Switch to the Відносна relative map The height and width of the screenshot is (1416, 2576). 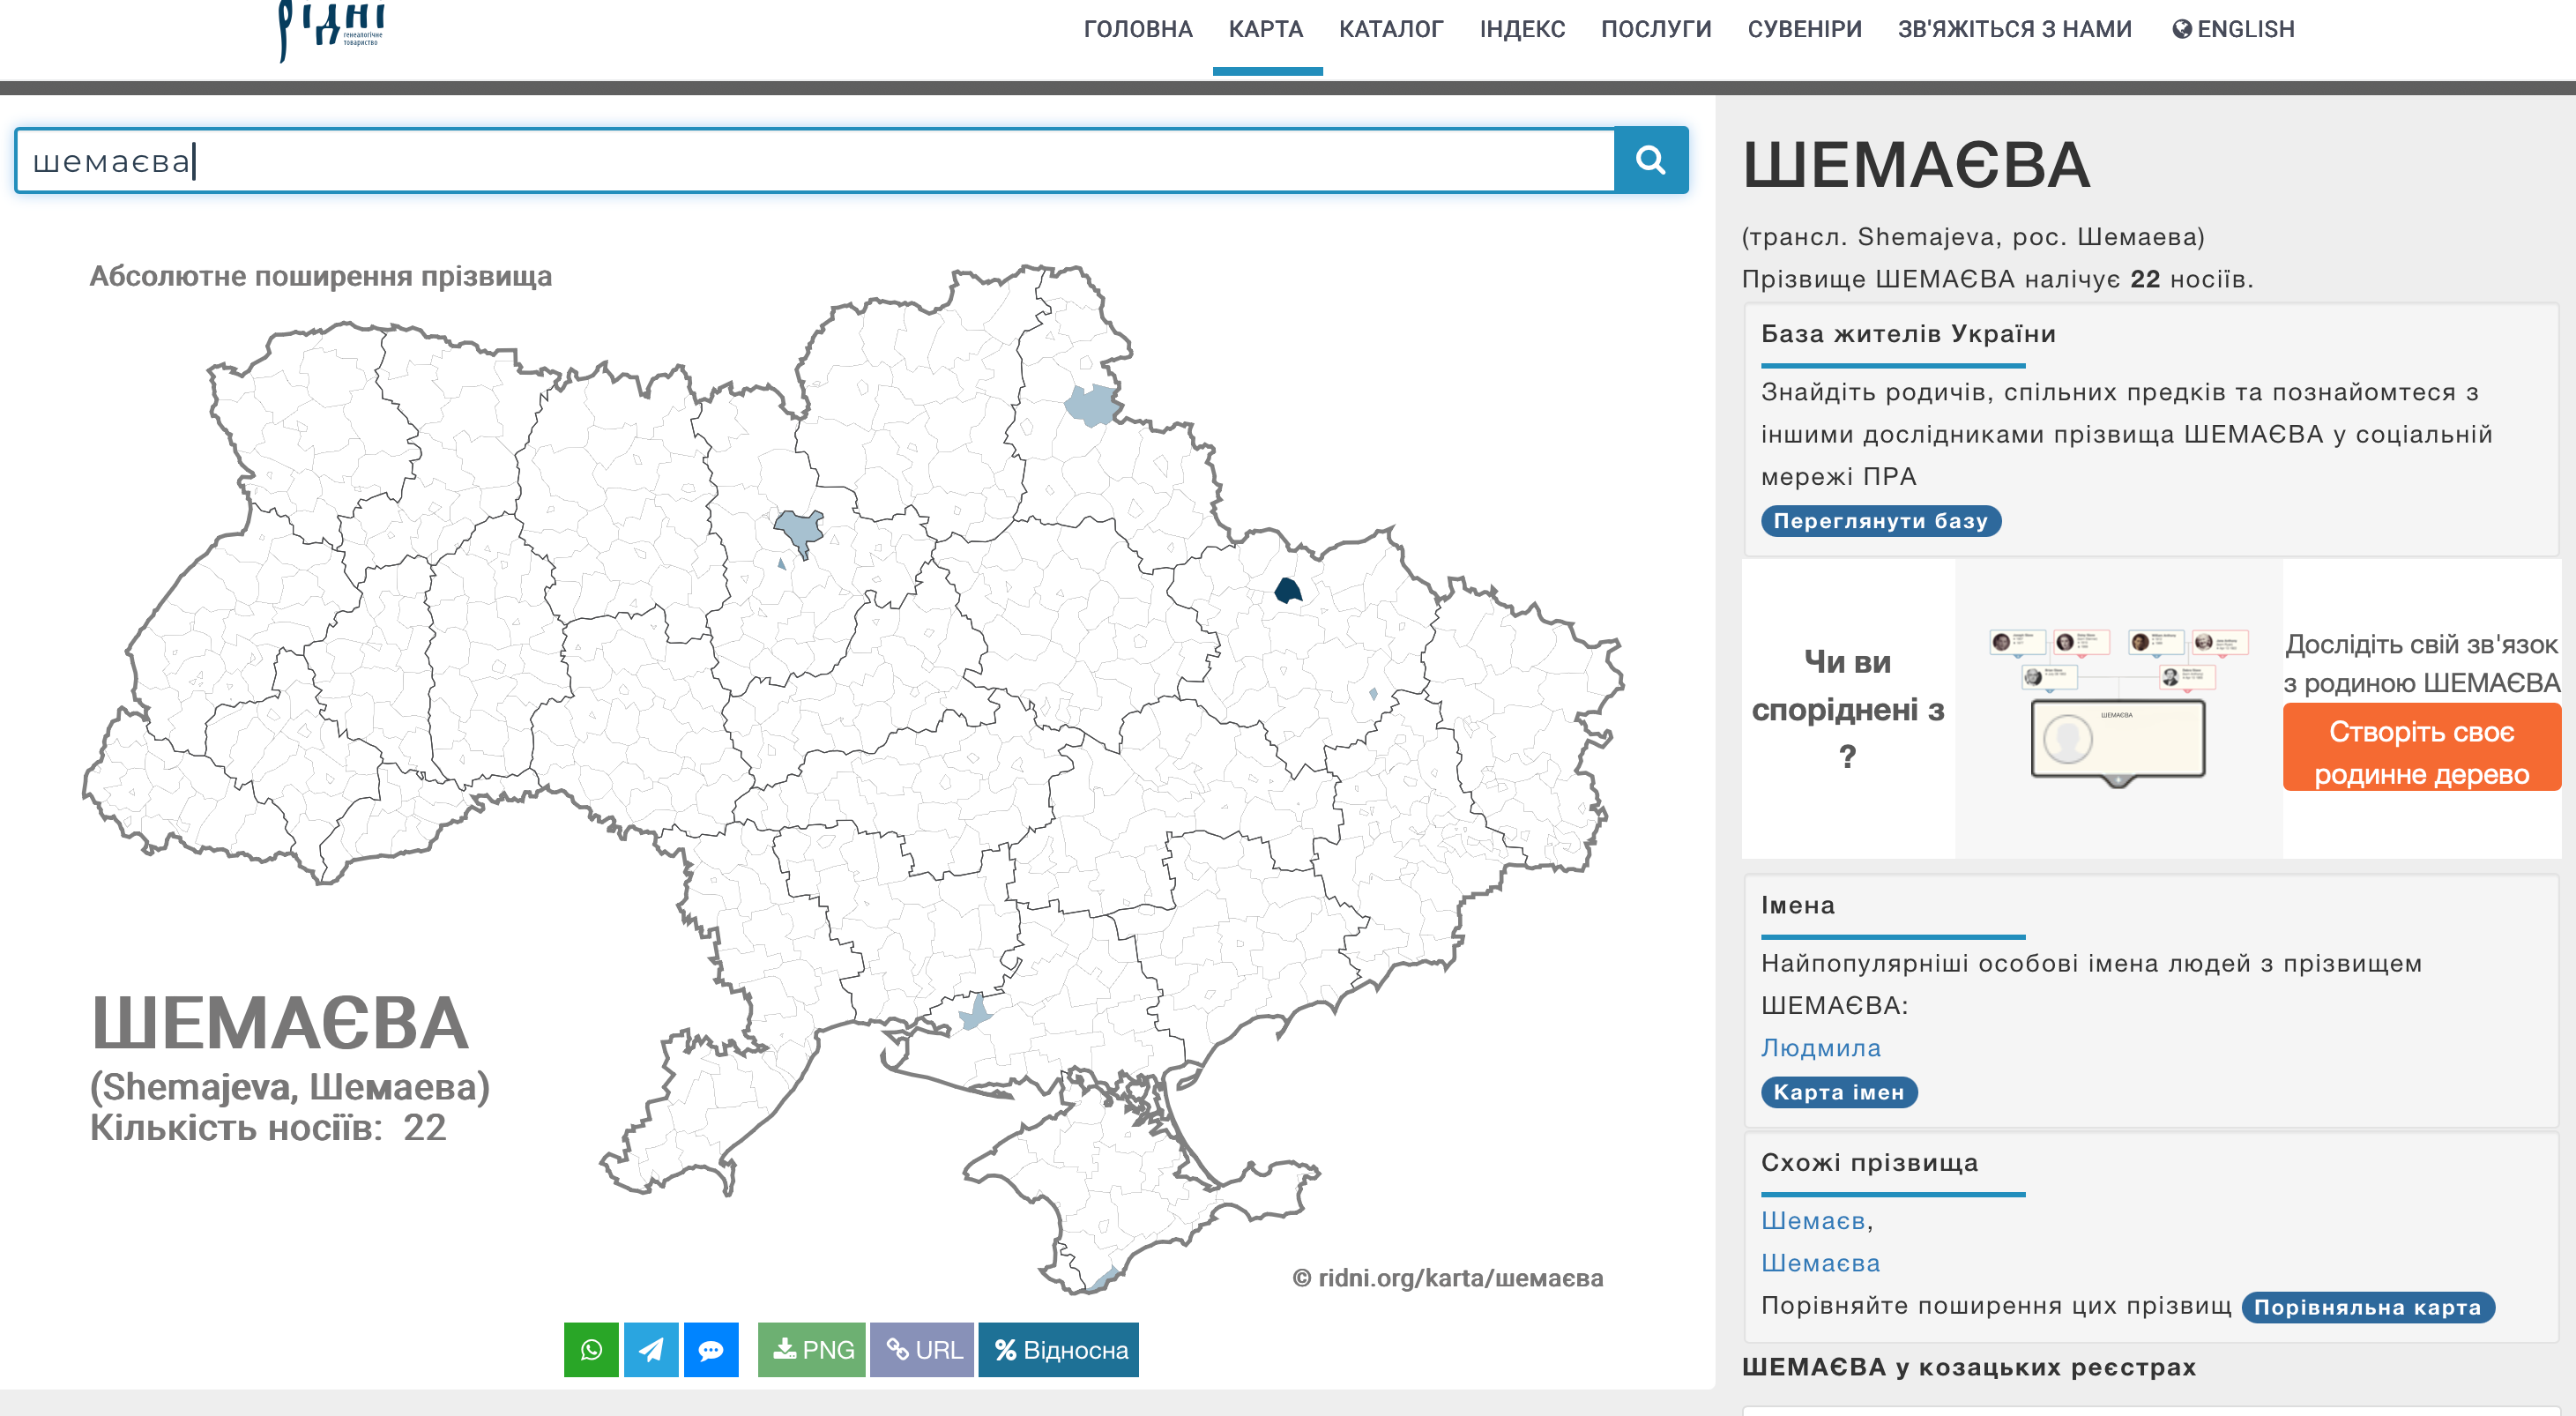click(1059, 1349)
